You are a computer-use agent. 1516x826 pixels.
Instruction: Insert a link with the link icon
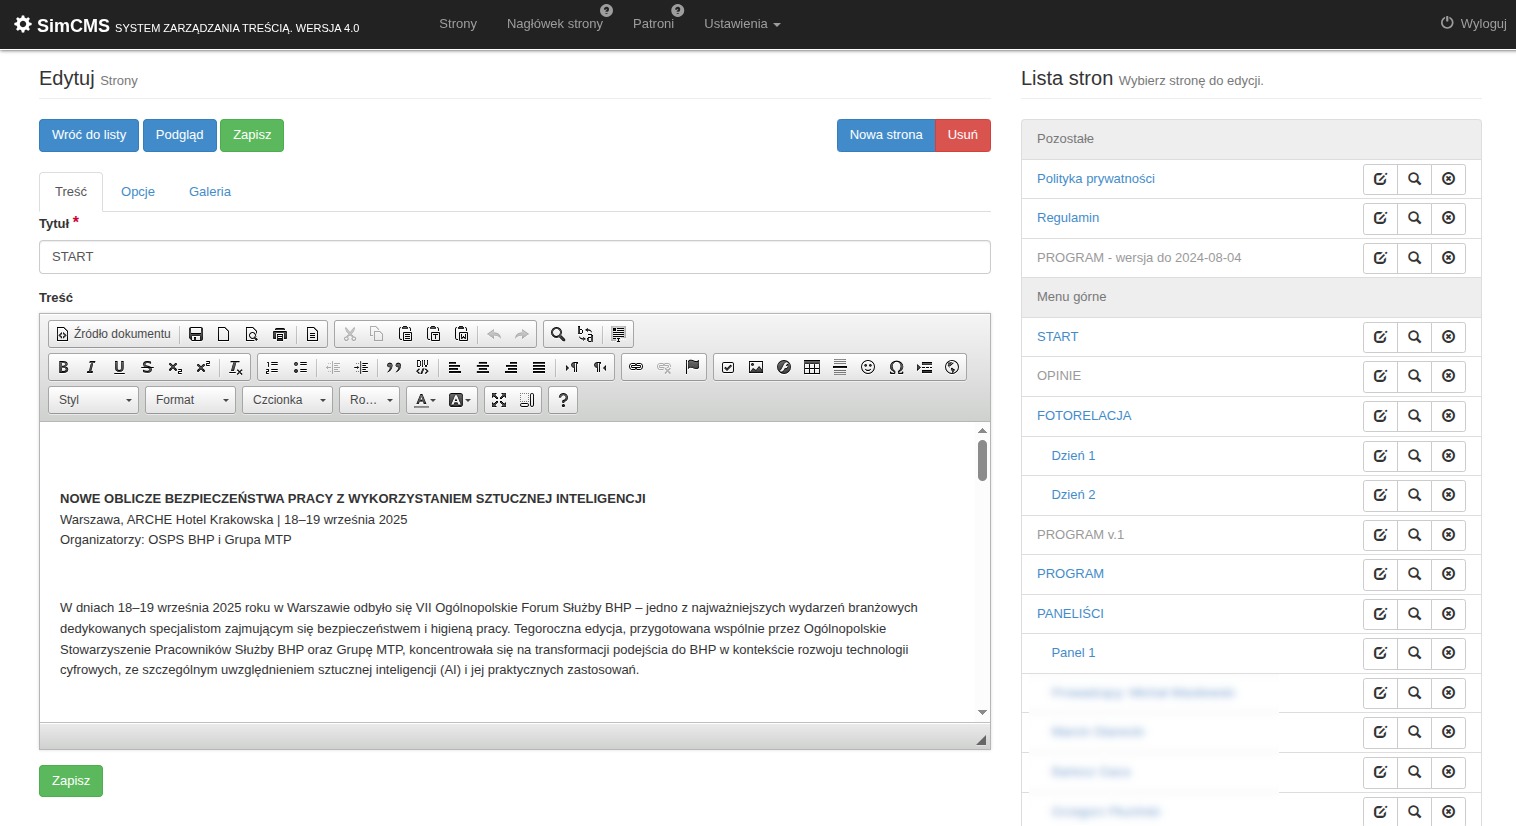coord(636,367)
